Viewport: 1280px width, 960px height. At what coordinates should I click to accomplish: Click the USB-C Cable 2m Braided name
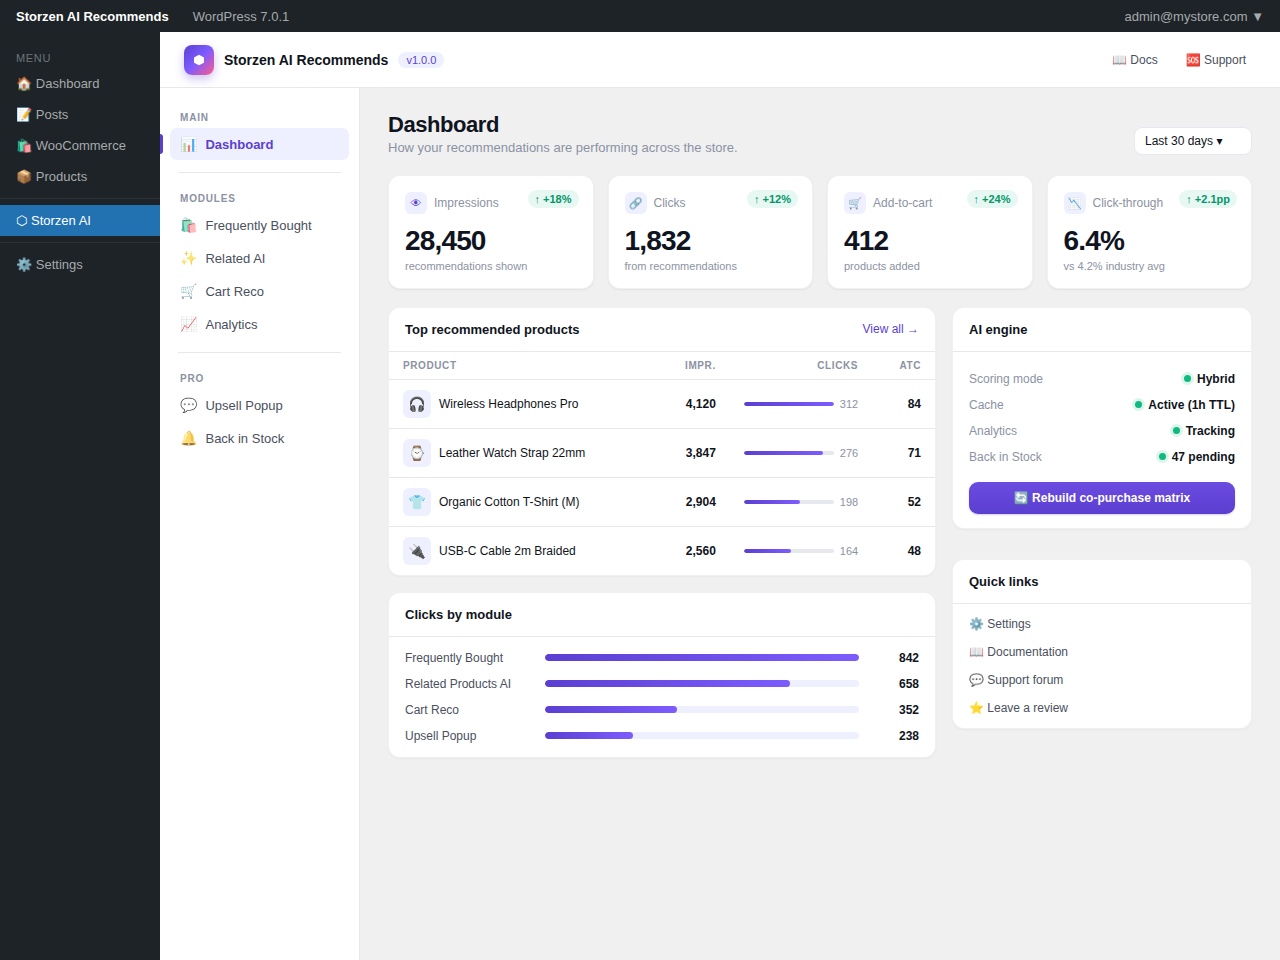(x=507, y=551)
